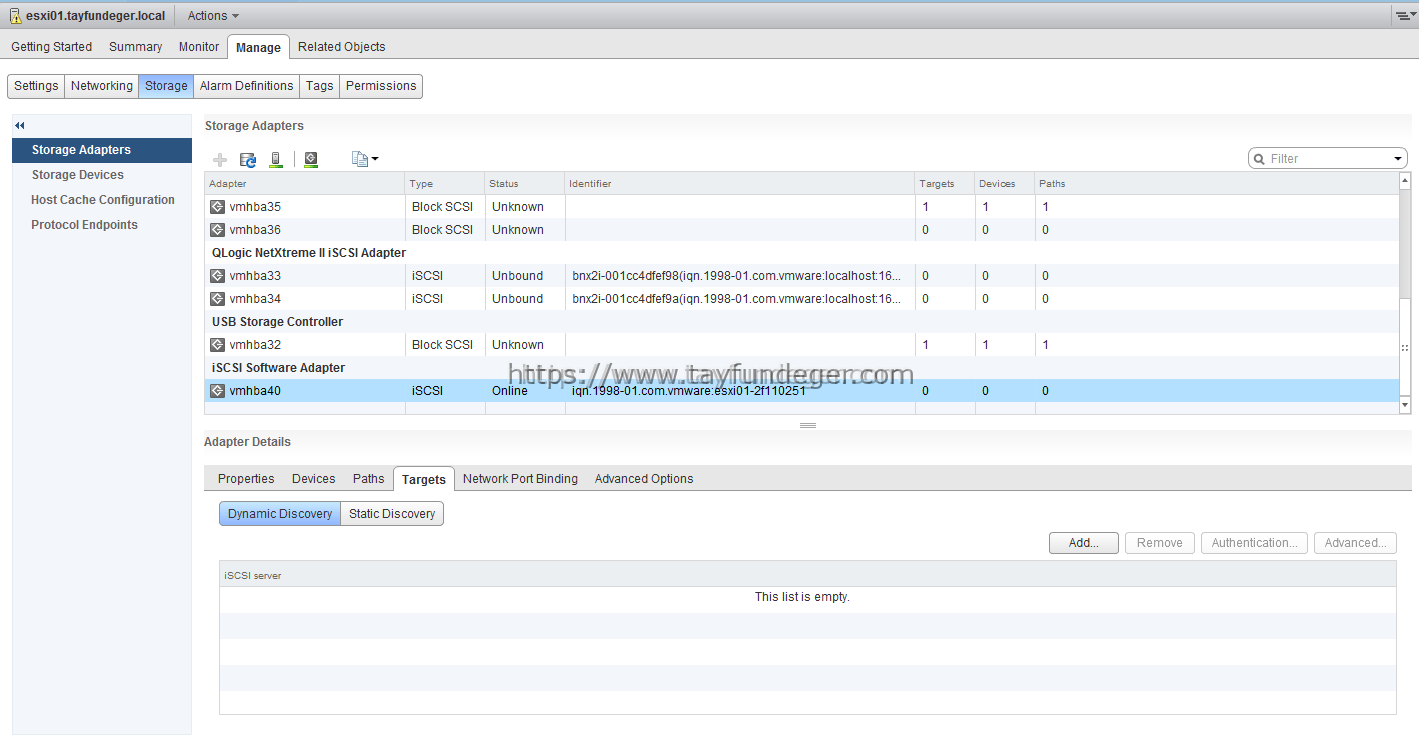
Task: Collapse the left navigation panel with double-arrow
Action: click(x=19, y=125)
